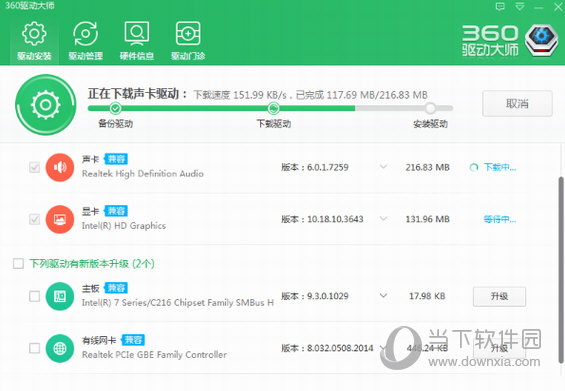Toggle the 声卡 Realtek audio checkbox
Screen dimensions: 565x391
[35, 167]
